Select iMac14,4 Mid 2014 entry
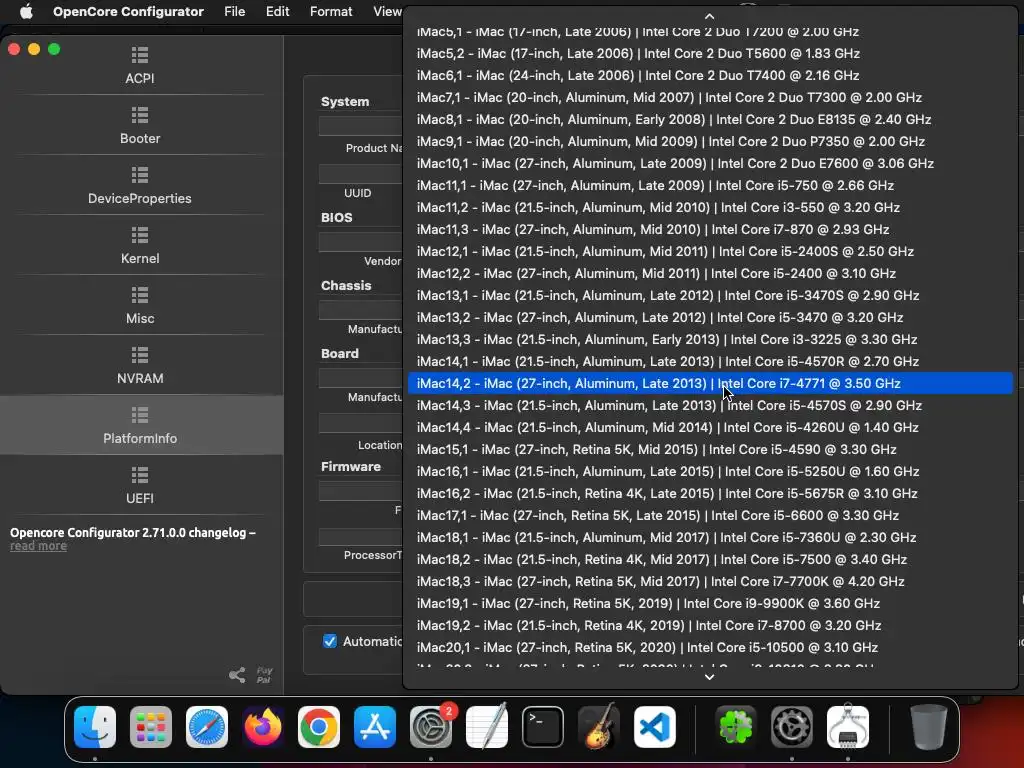The width and height of the screenshot is (1024, 768). pos(710,427)
